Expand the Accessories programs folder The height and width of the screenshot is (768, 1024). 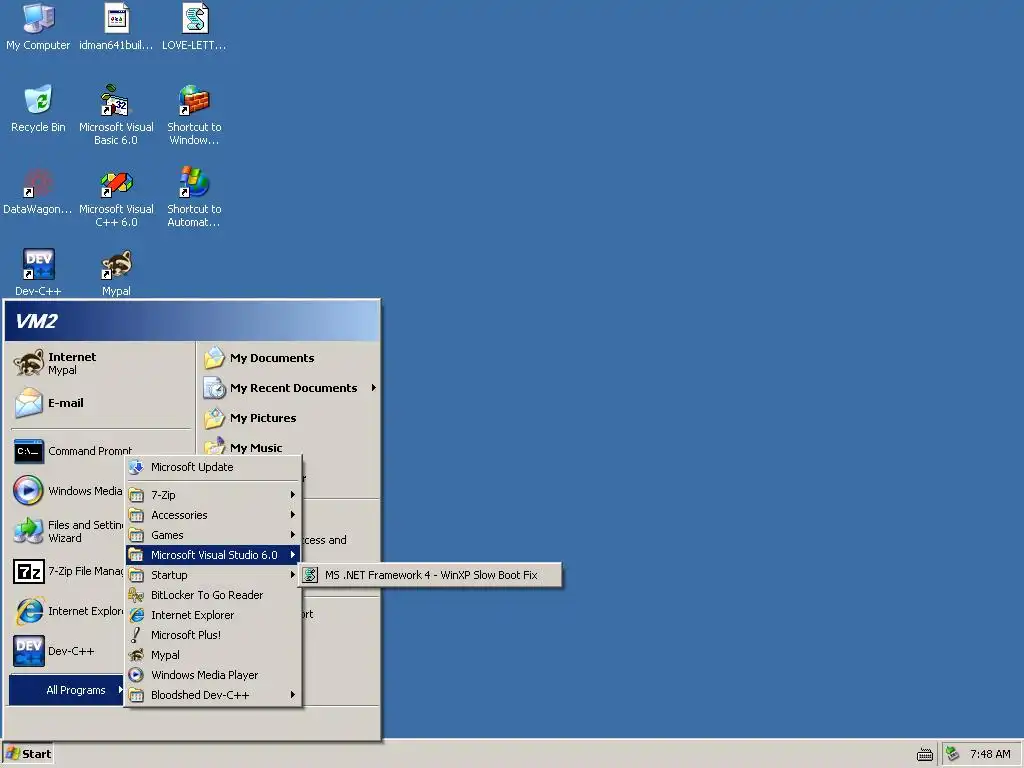[213, 515]
